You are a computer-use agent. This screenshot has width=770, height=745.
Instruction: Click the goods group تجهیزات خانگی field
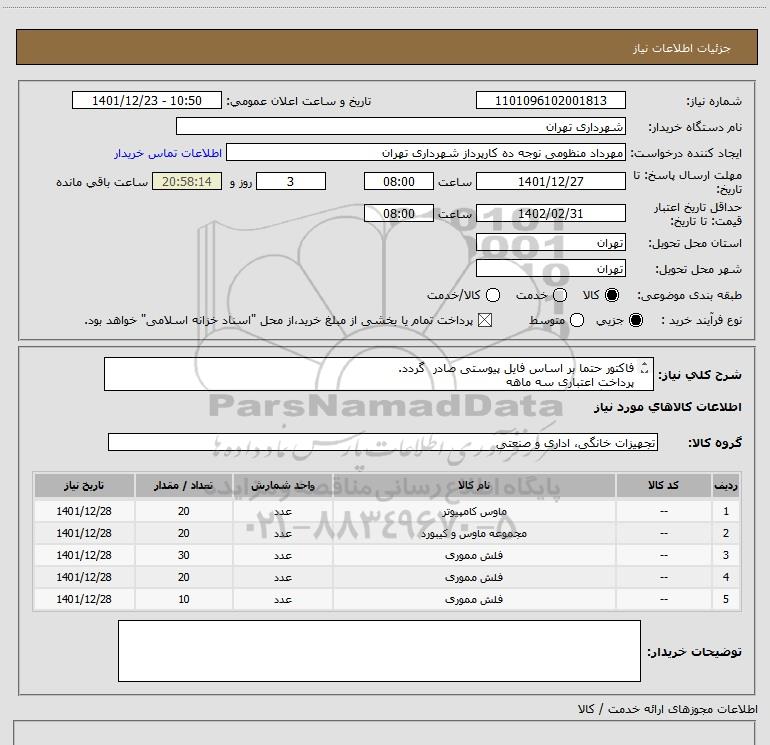(x=383, y=442)
